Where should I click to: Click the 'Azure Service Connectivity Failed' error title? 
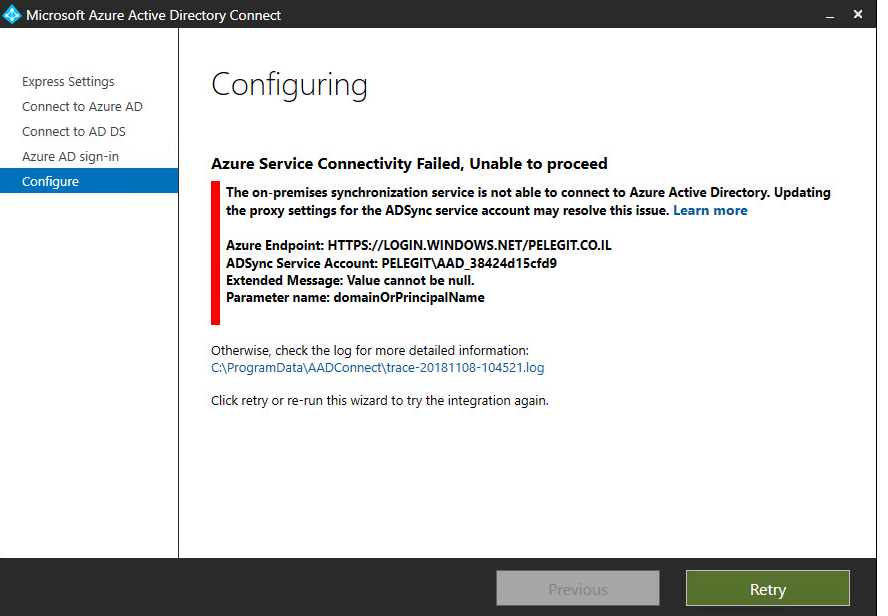pos(409,164)
